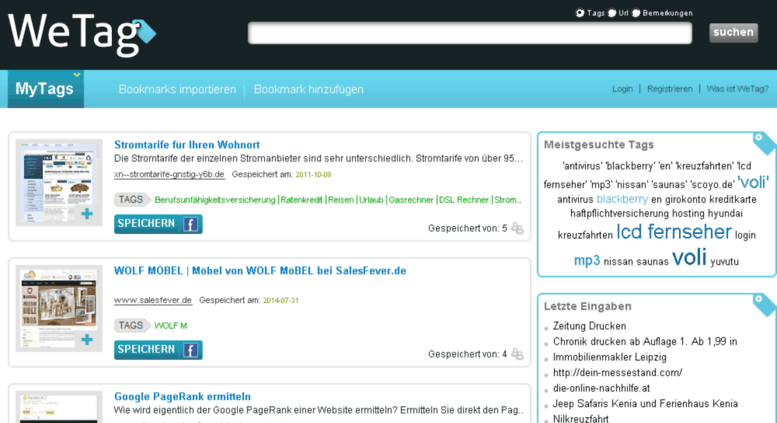Open WOLF M tag
Screen dimensions: 777x423
click(170, 325)
